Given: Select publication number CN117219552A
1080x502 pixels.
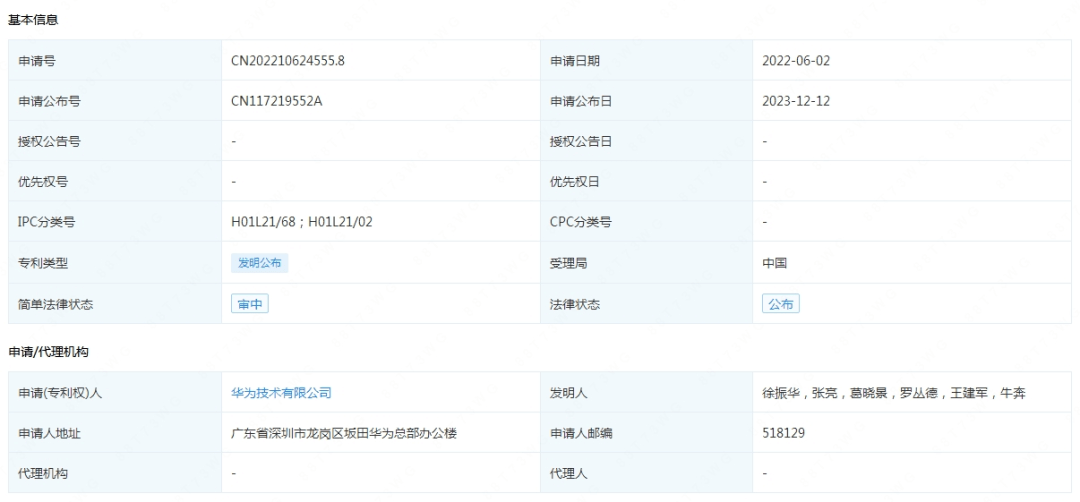Looking at the screenshot, I should (277, 101).
